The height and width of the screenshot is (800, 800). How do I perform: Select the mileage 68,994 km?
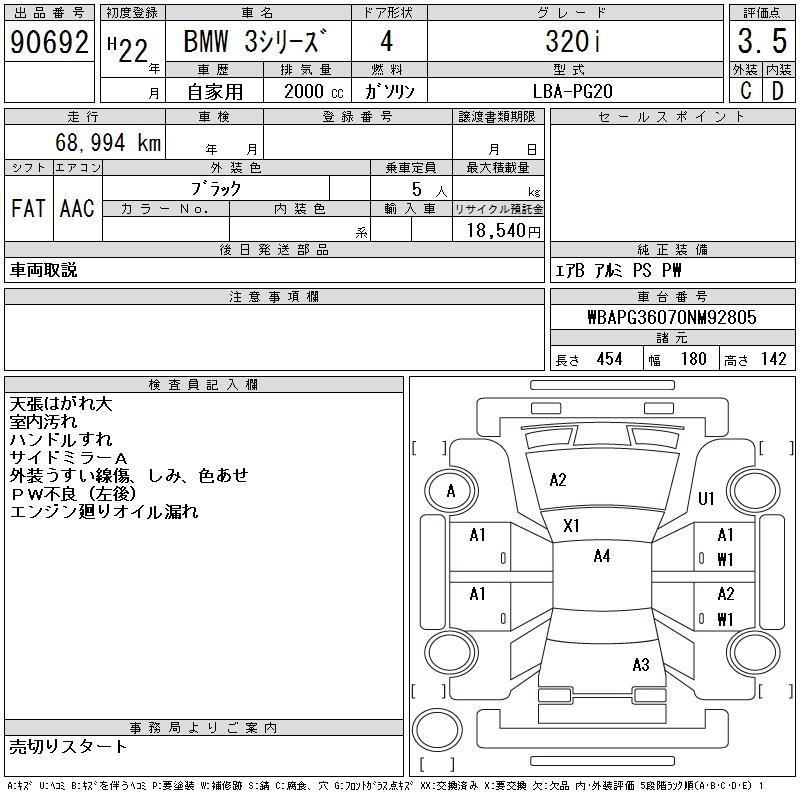(108, 142)
